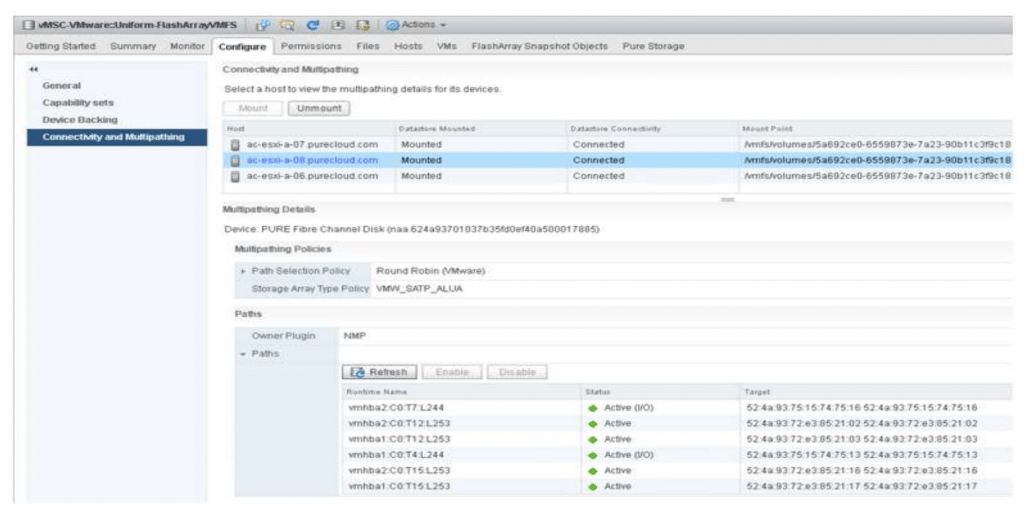Click green status icon for vmhba2:C0:T15:L253
1024x525 pixels.
(x=593, y=471)
